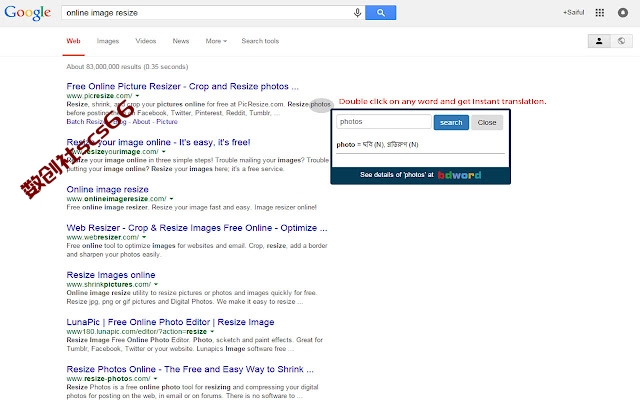Select global results globe icon

pos(622,41)
